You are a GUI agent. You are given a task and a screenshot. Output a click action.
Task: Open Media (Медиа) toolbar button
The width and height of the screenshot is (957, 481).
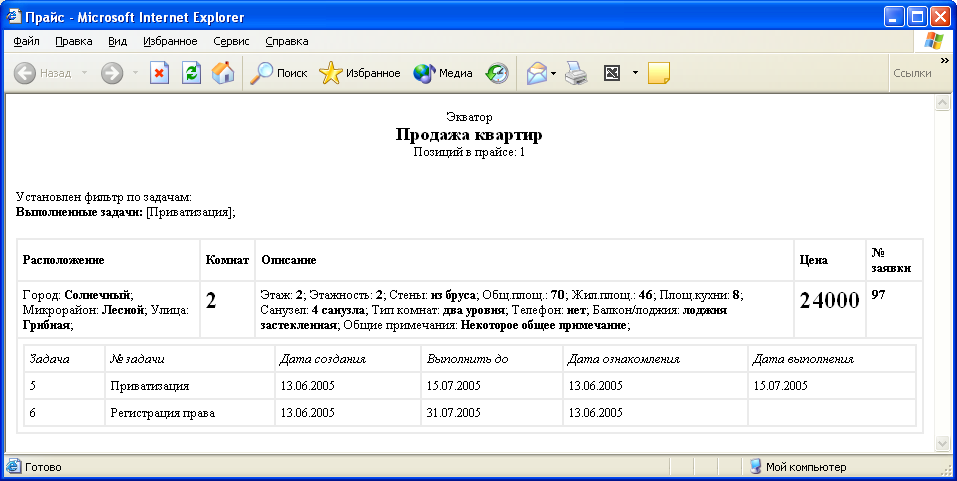[442, 73]
